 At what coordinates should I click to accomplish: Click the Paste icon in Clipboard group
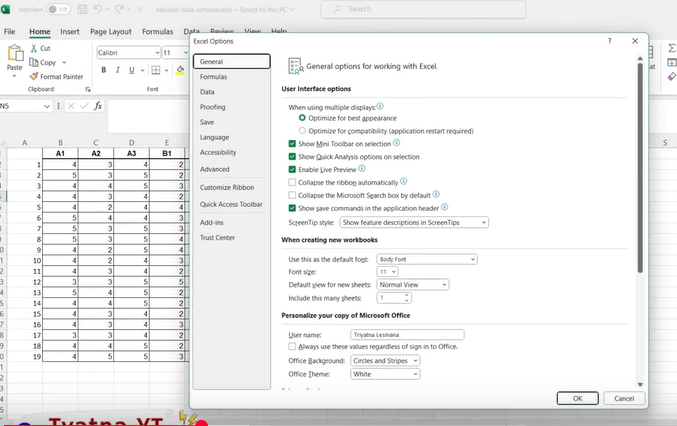click(x=14, y=55)
